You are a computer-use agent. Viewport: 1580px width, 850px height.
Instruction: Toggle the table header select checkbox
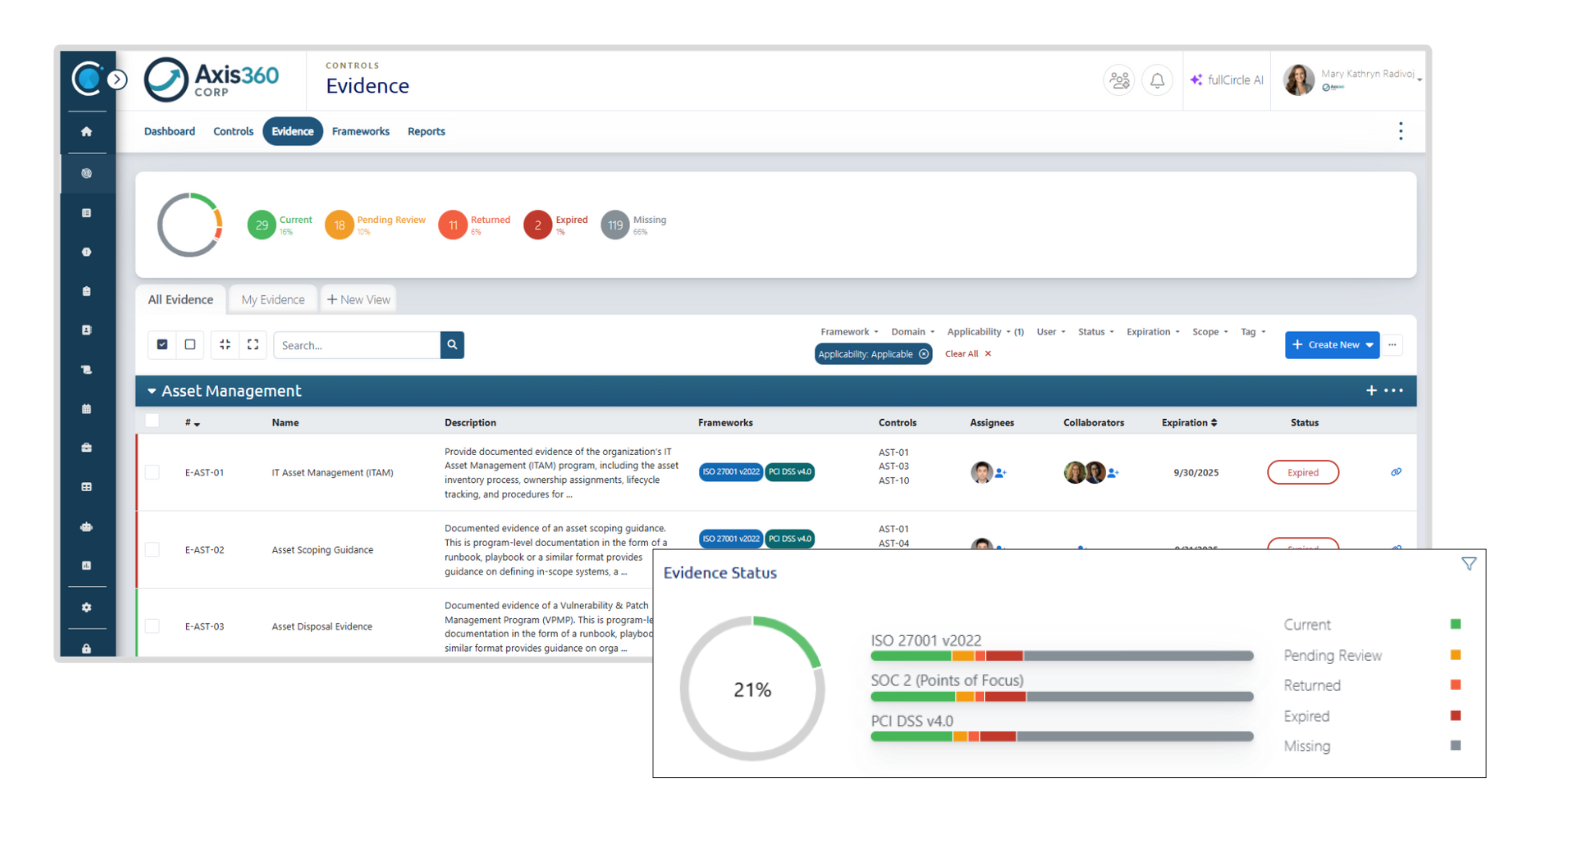[152, 421]
